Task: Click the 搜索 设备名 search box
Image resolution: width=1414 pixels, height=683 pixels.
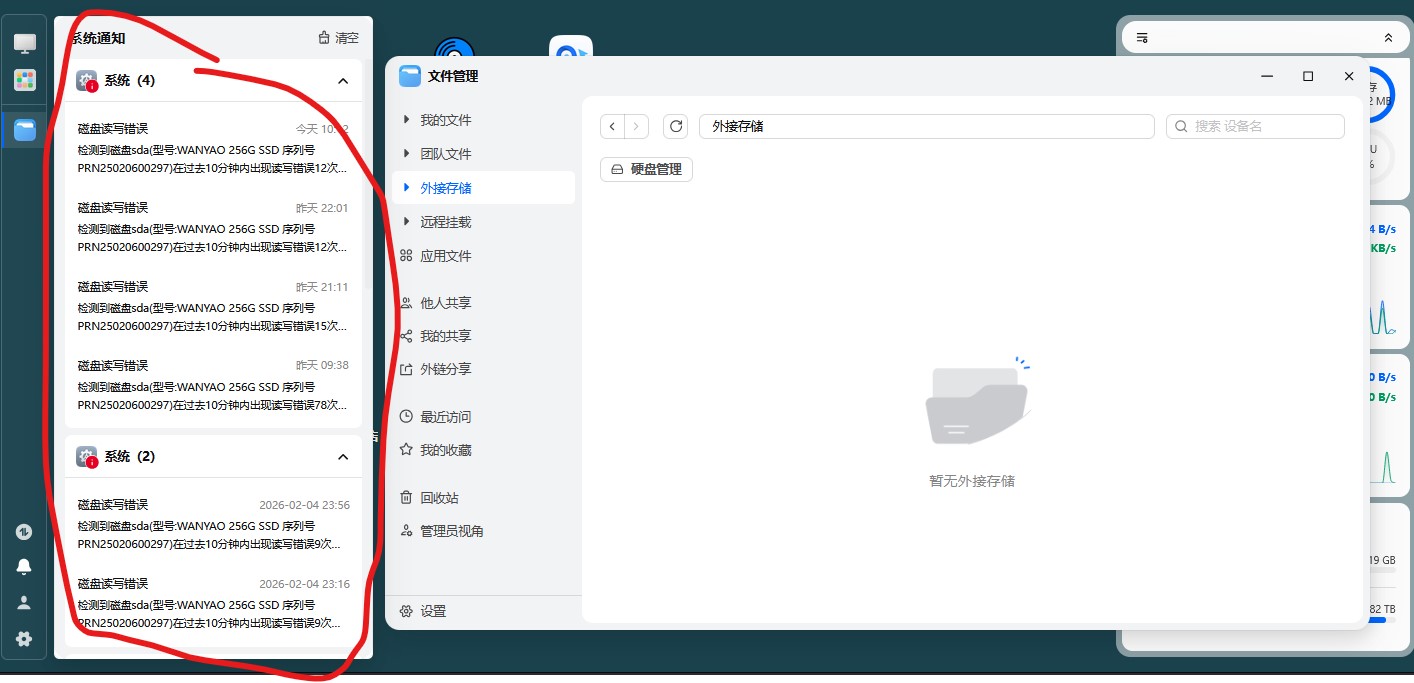Action: (x=1255, y=127)
